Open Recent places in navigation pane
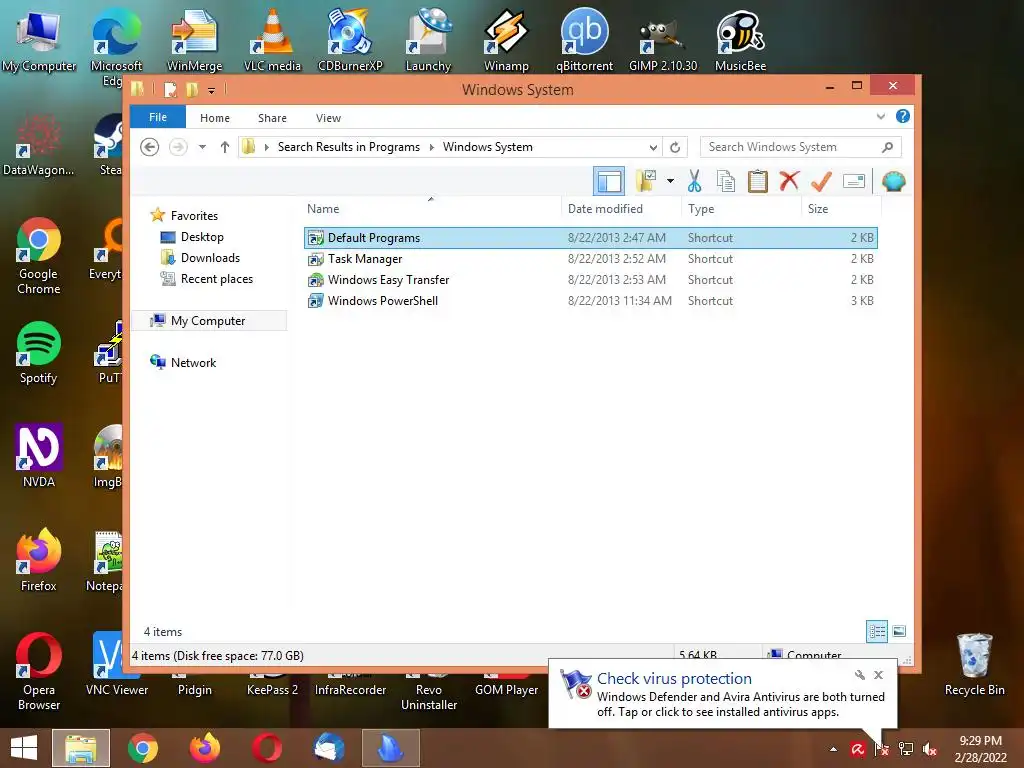This screenshot has width=1024, height=768. (216, 279)
